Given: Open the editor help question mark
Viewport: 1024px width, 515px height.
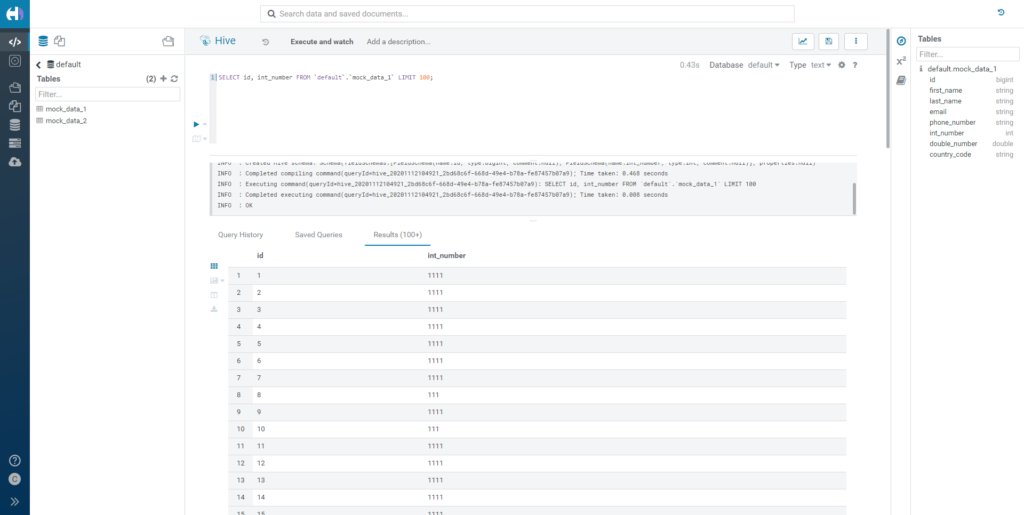Looking at the screenshot, I should [855, 65].
